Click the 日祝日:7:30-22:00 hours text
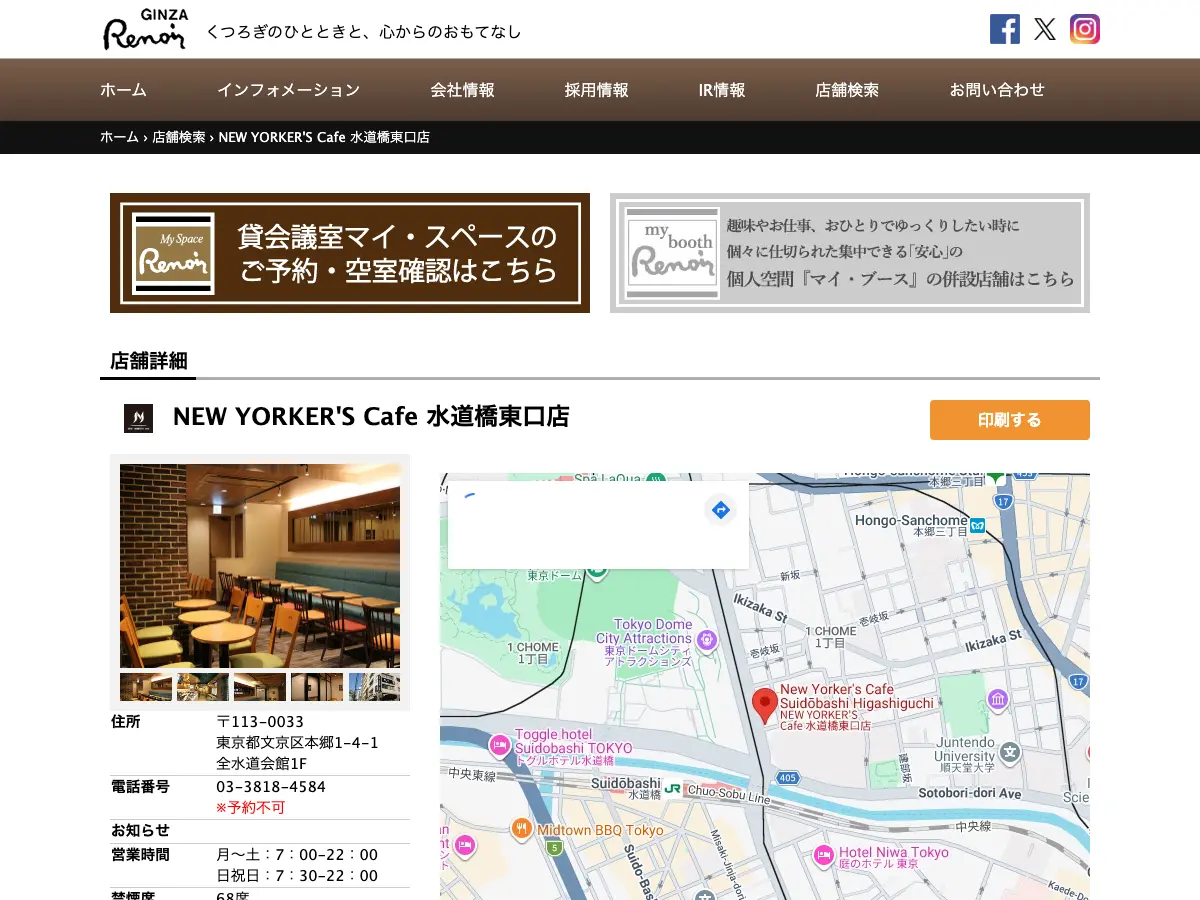This screenshot has width=1200, height=900. coord(297,876)
